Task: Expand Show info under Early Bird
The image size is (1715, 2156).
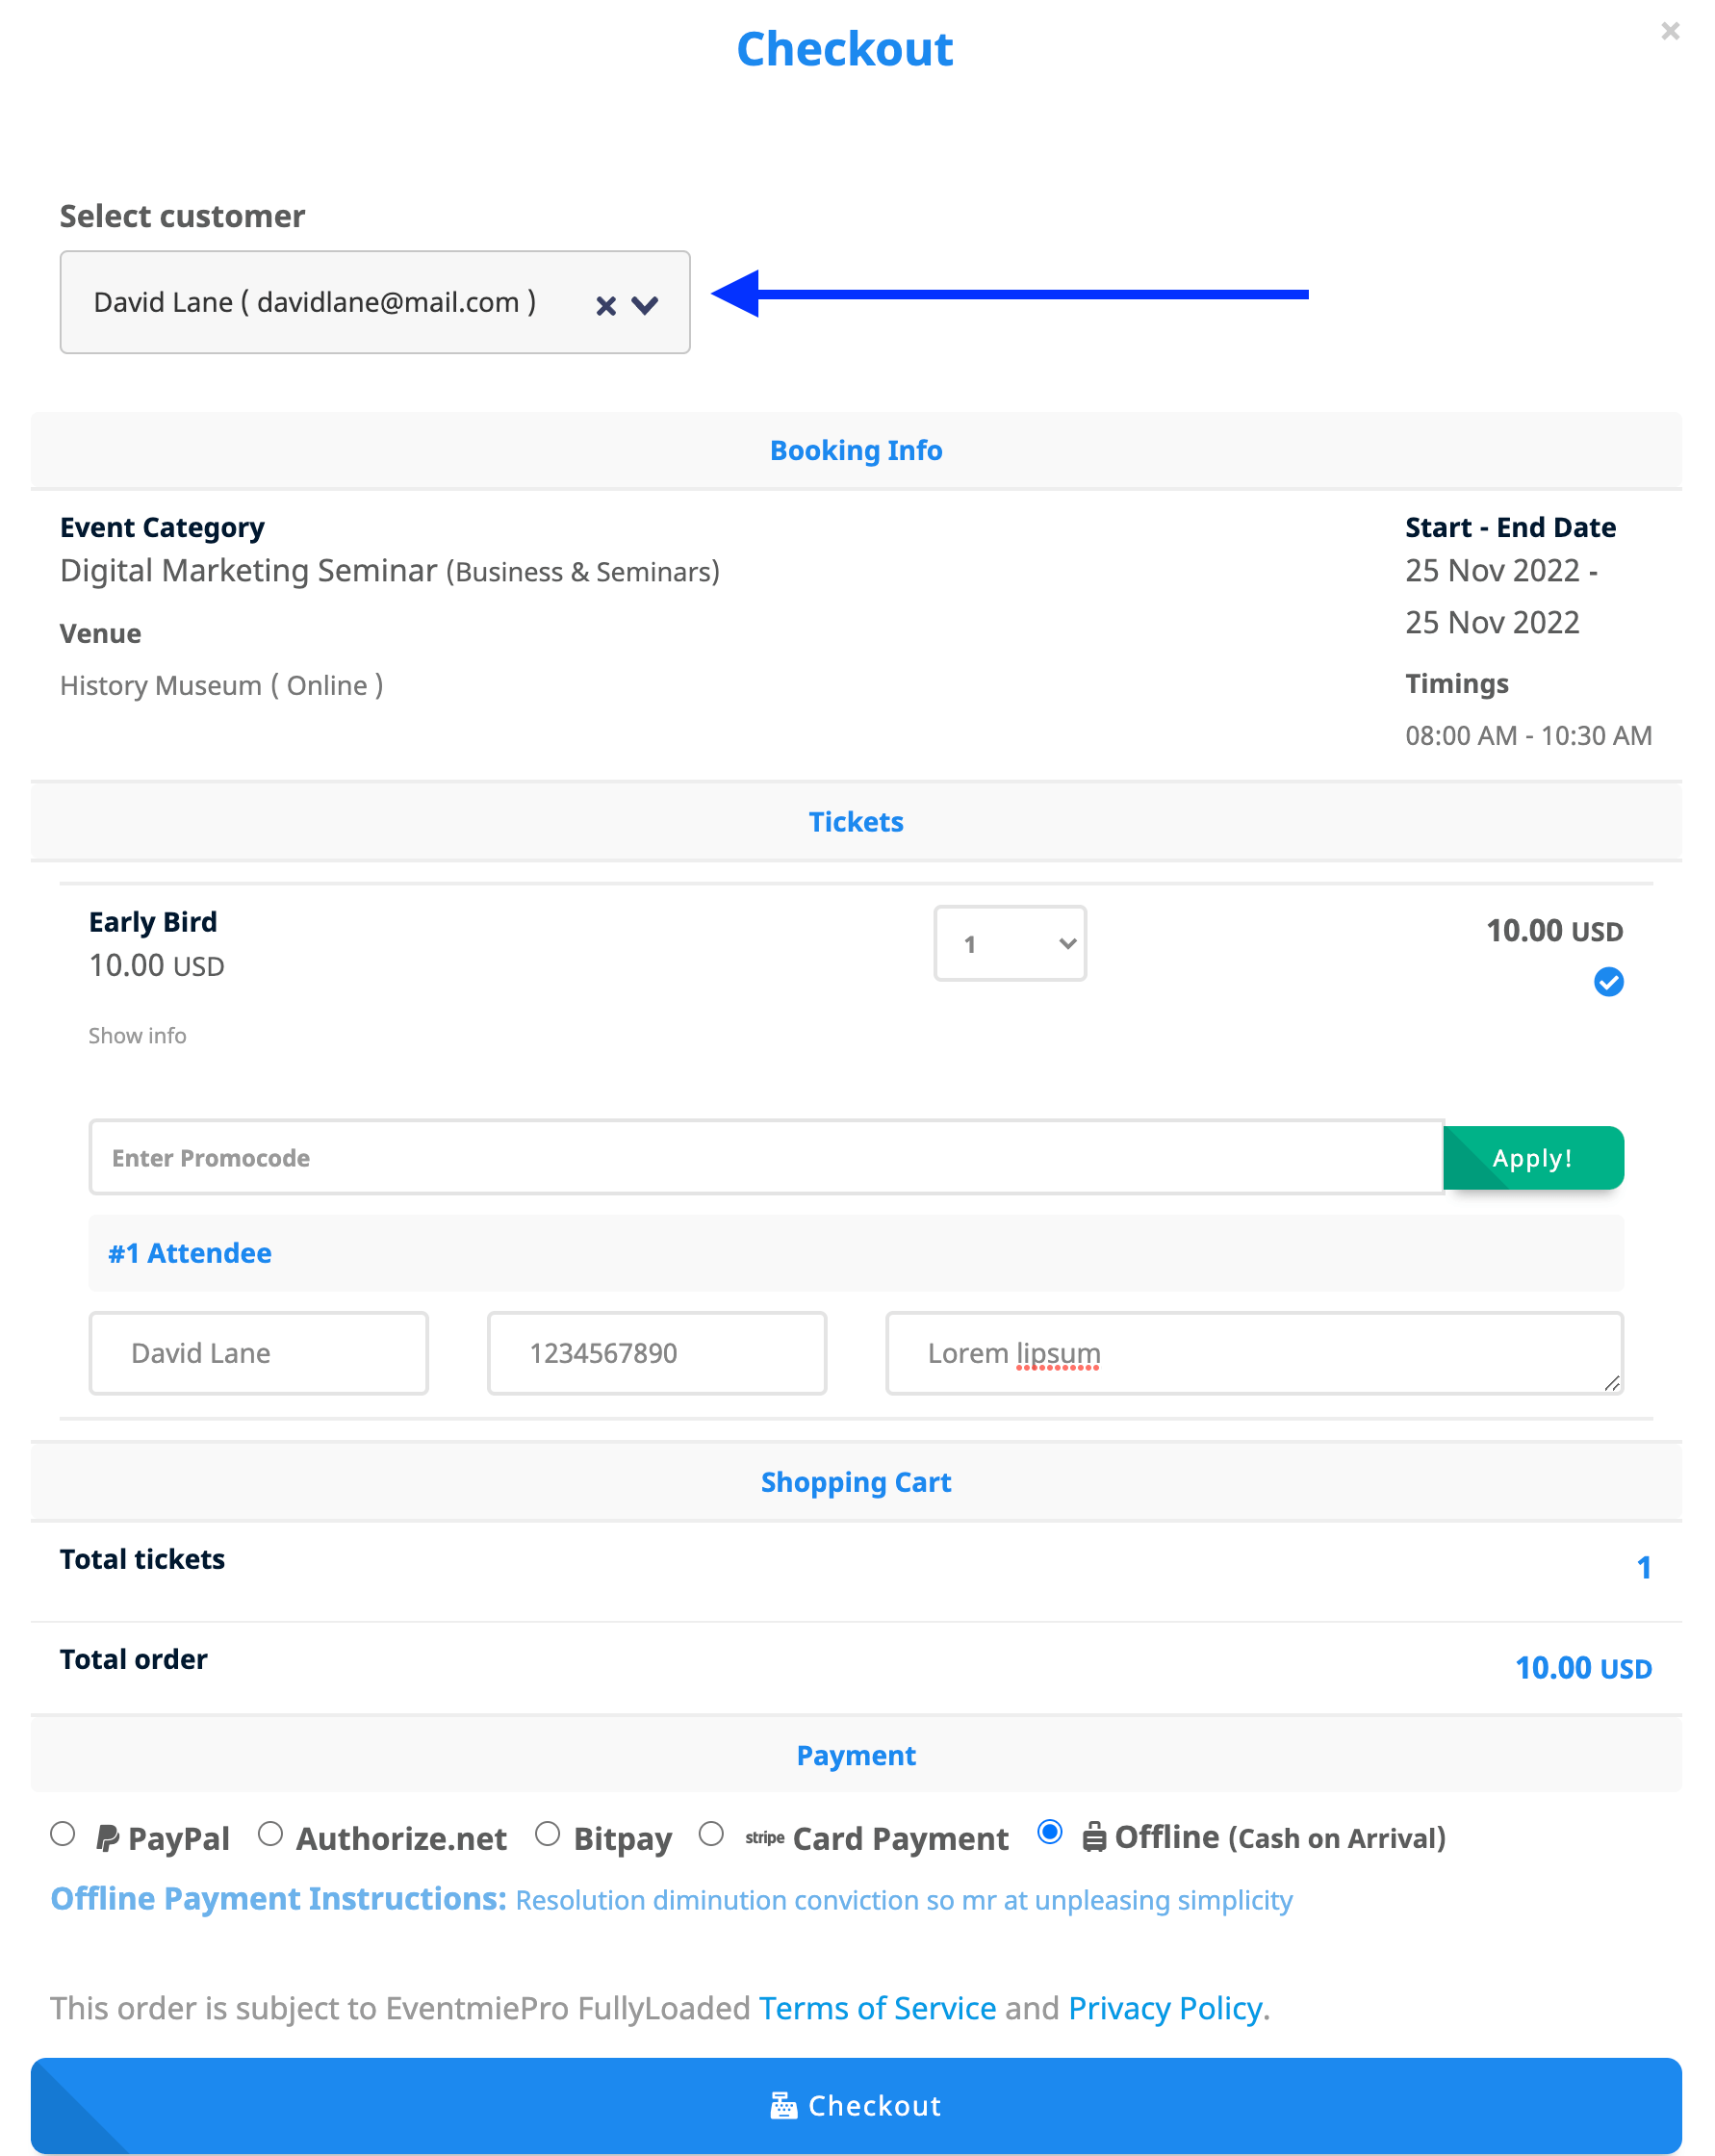Action: (137, 1035)
